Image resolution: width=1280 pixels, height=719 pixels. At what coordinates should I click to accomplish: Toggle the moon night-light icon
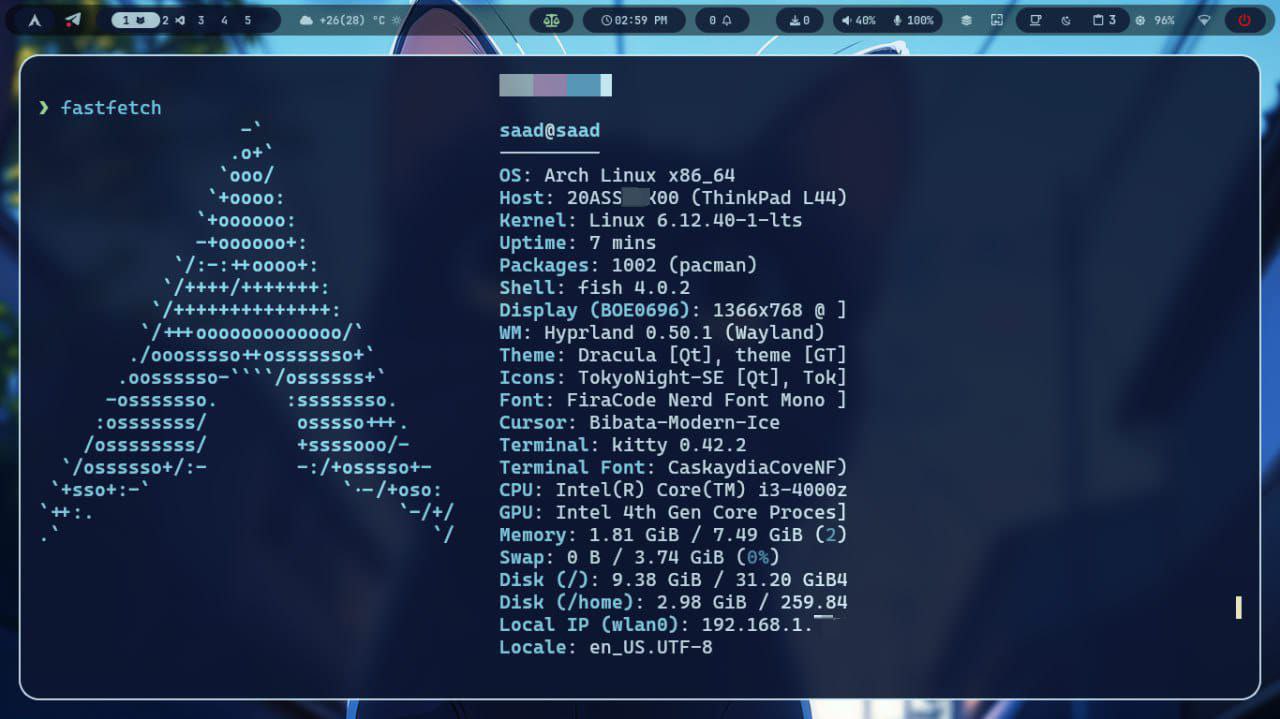click(1066, 20)
